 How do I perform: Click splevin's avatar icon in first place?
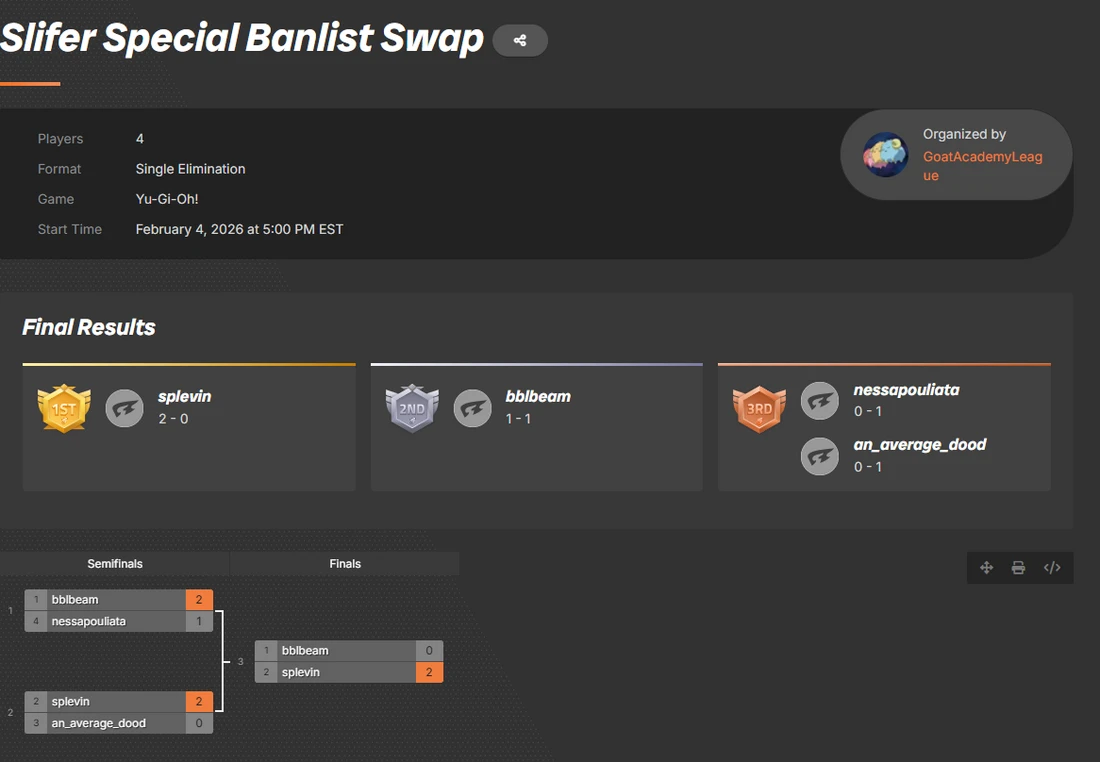tap(124, 408)
